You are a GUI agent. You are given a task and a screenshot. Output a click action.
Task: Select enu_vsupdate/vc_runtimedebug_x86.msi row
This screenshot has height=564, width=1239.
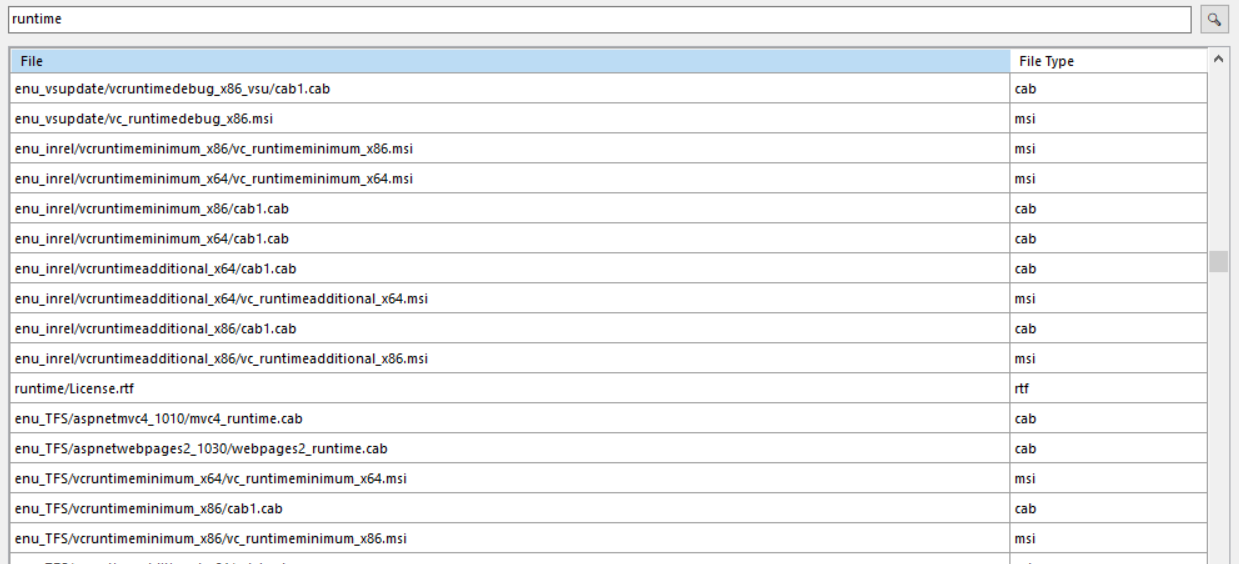point(144,119)
